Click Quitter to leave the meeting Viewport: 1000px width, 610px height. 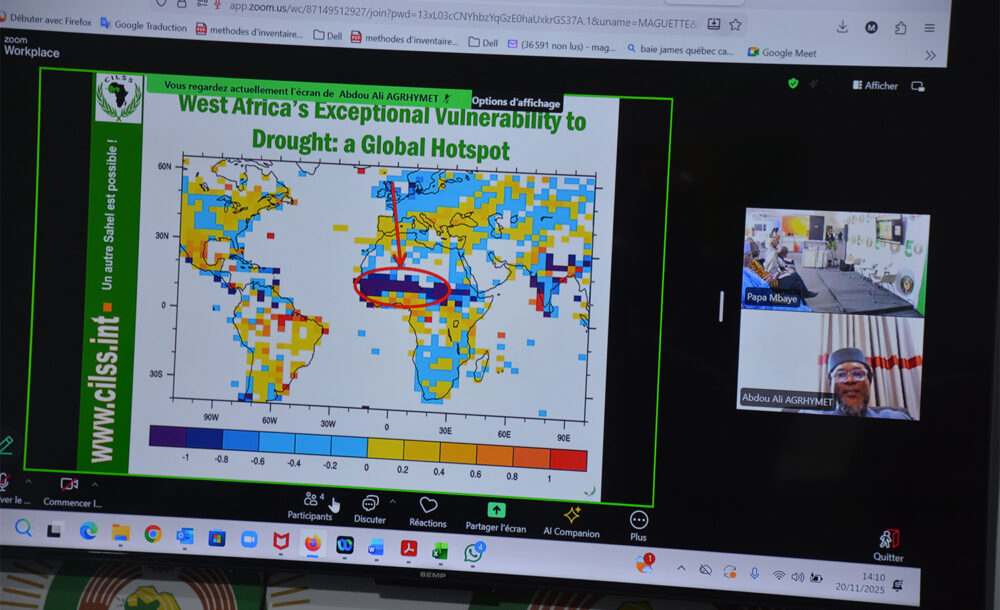888,545
